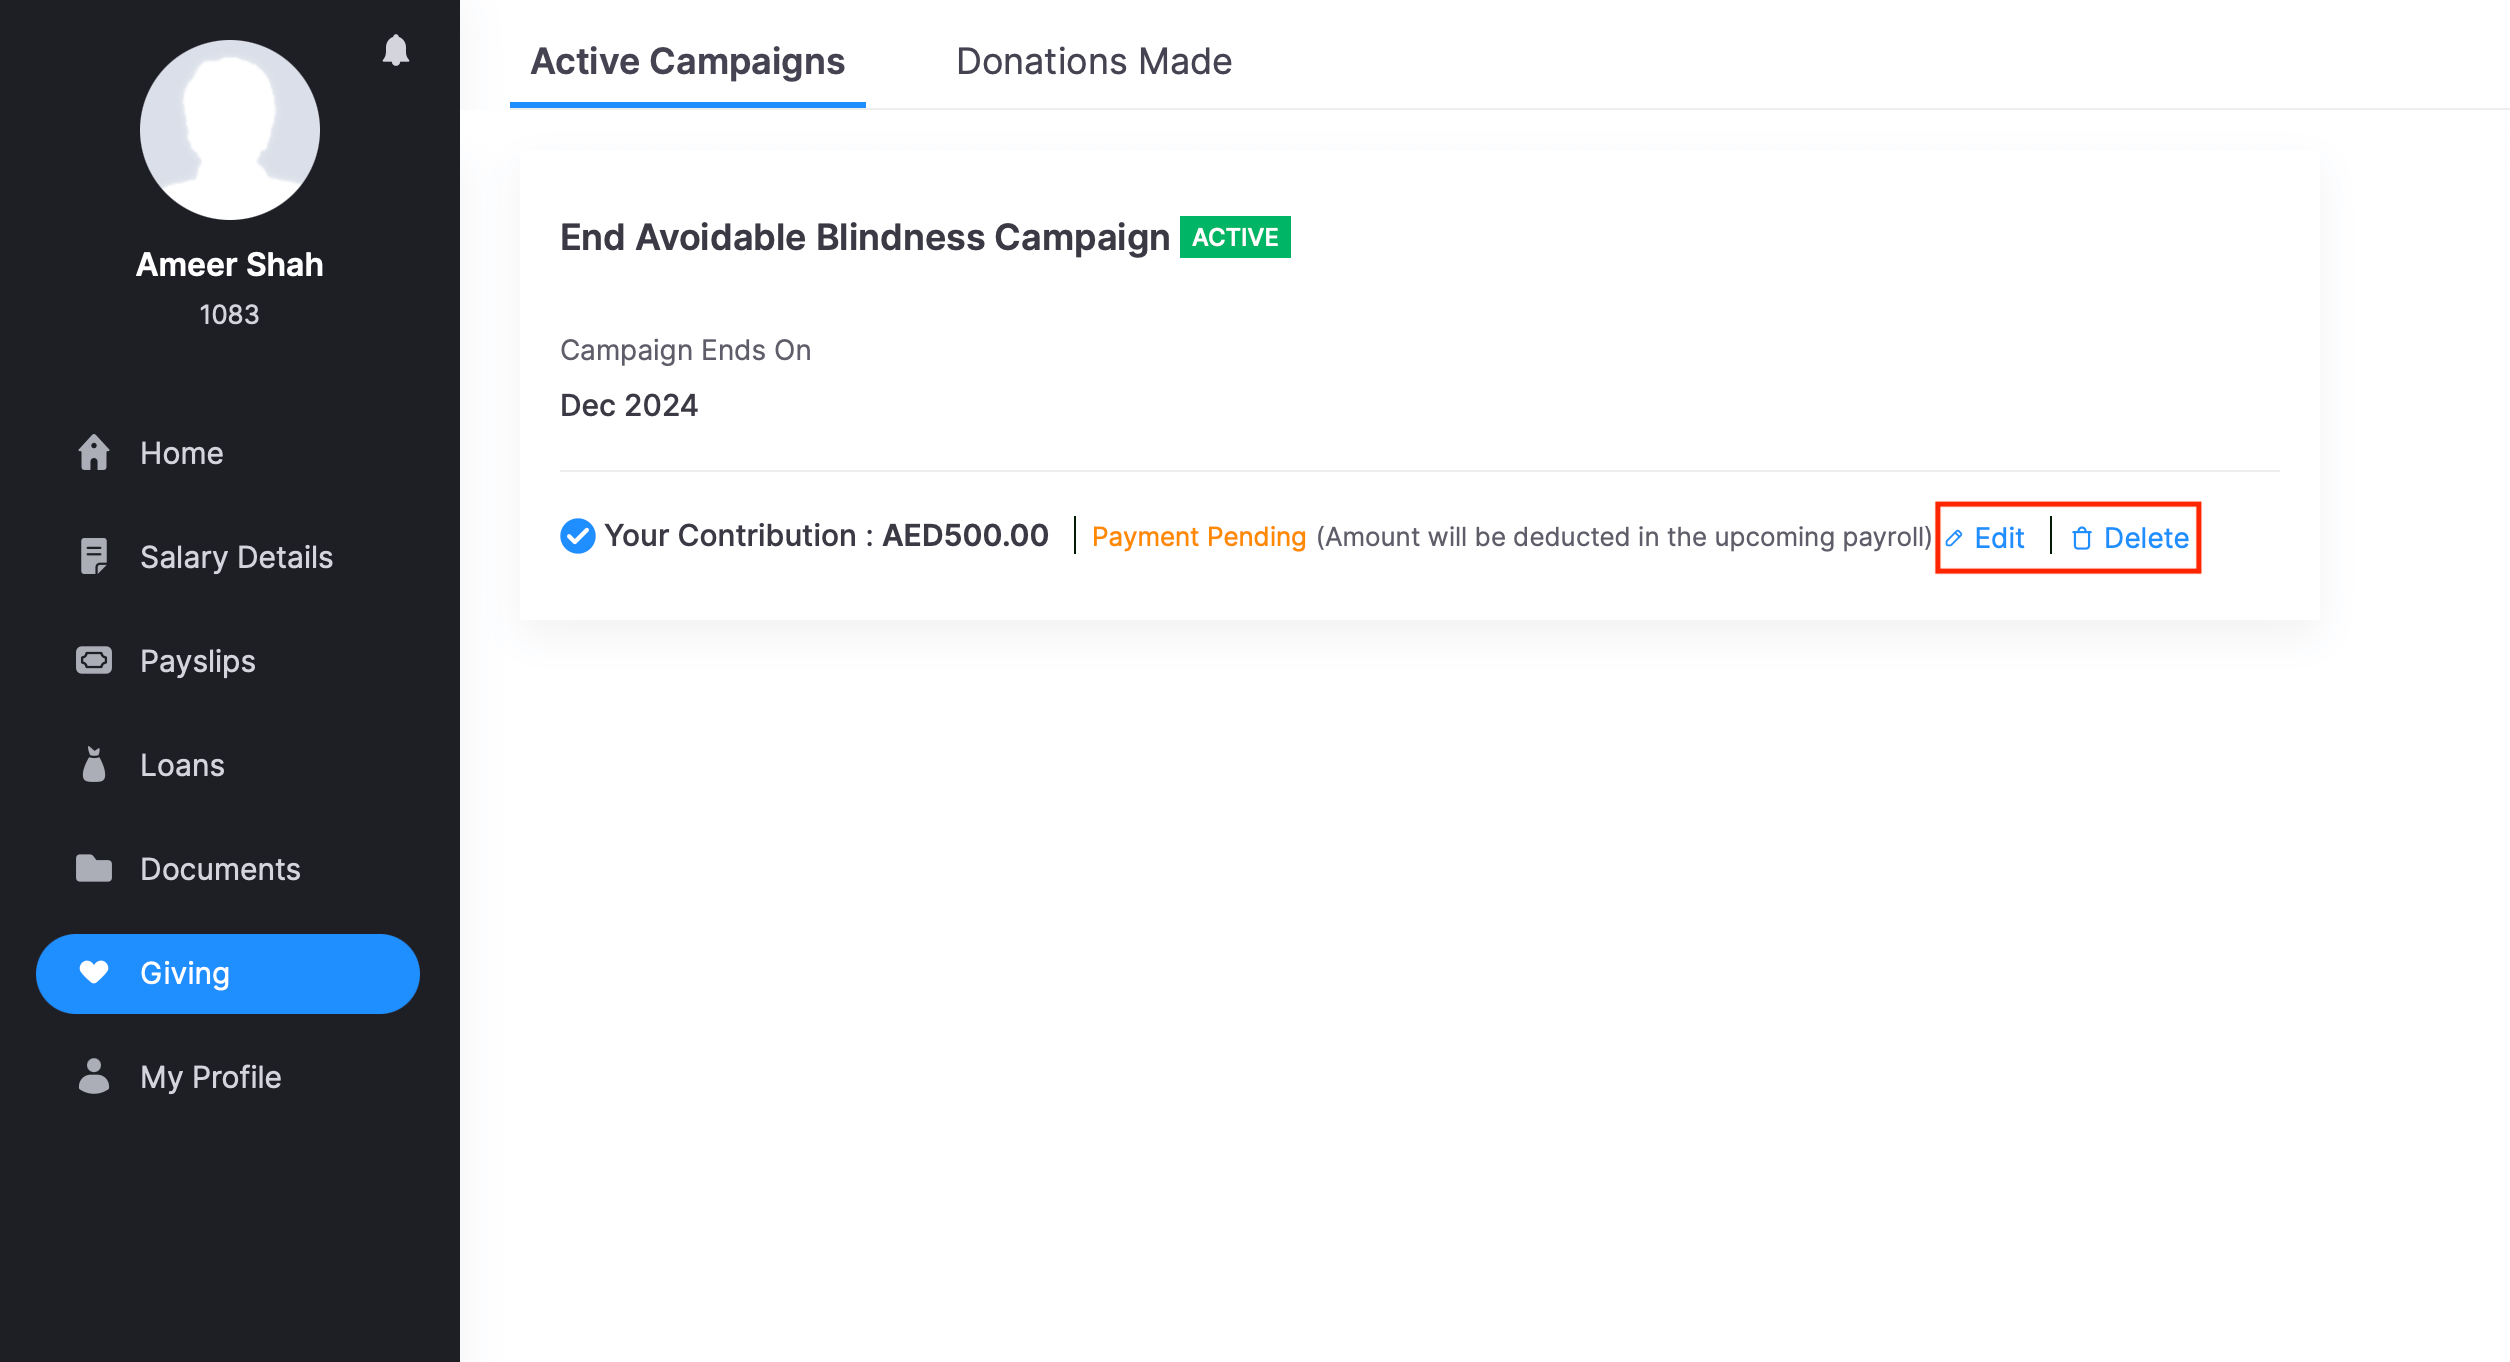This screenshot has height=1362, width=2510.
Task: Click the blue contribution checkmark circle
Action: click(577, 536)
